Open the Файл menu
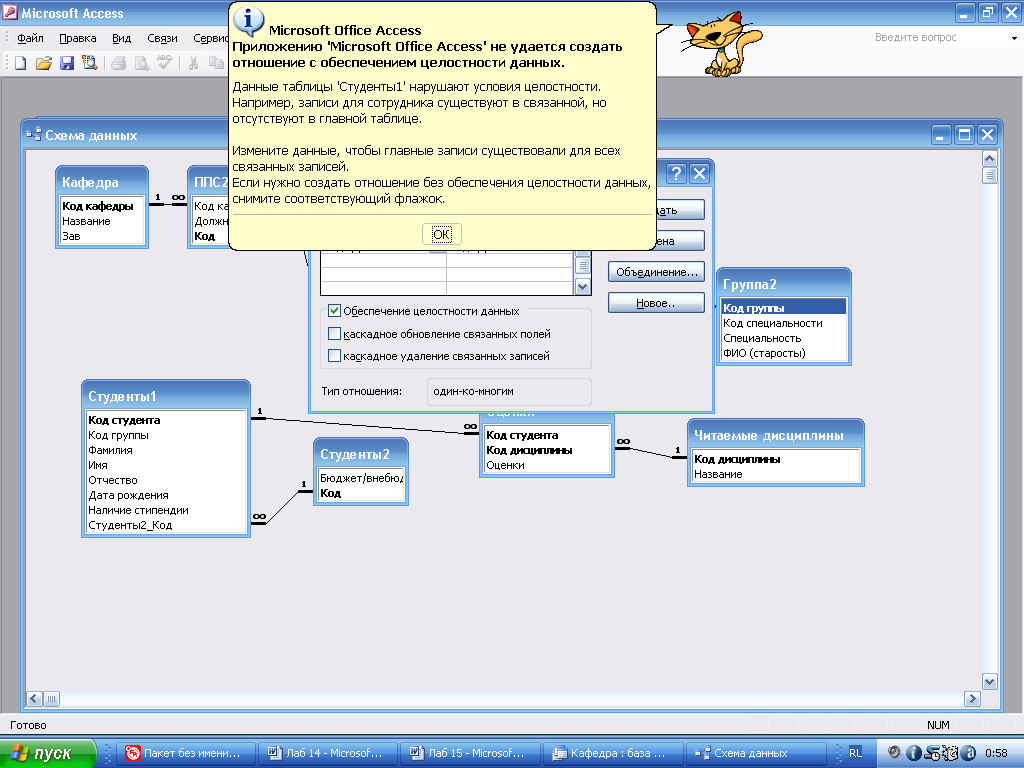Screen dimensions: 1024x768 [30, 39]
